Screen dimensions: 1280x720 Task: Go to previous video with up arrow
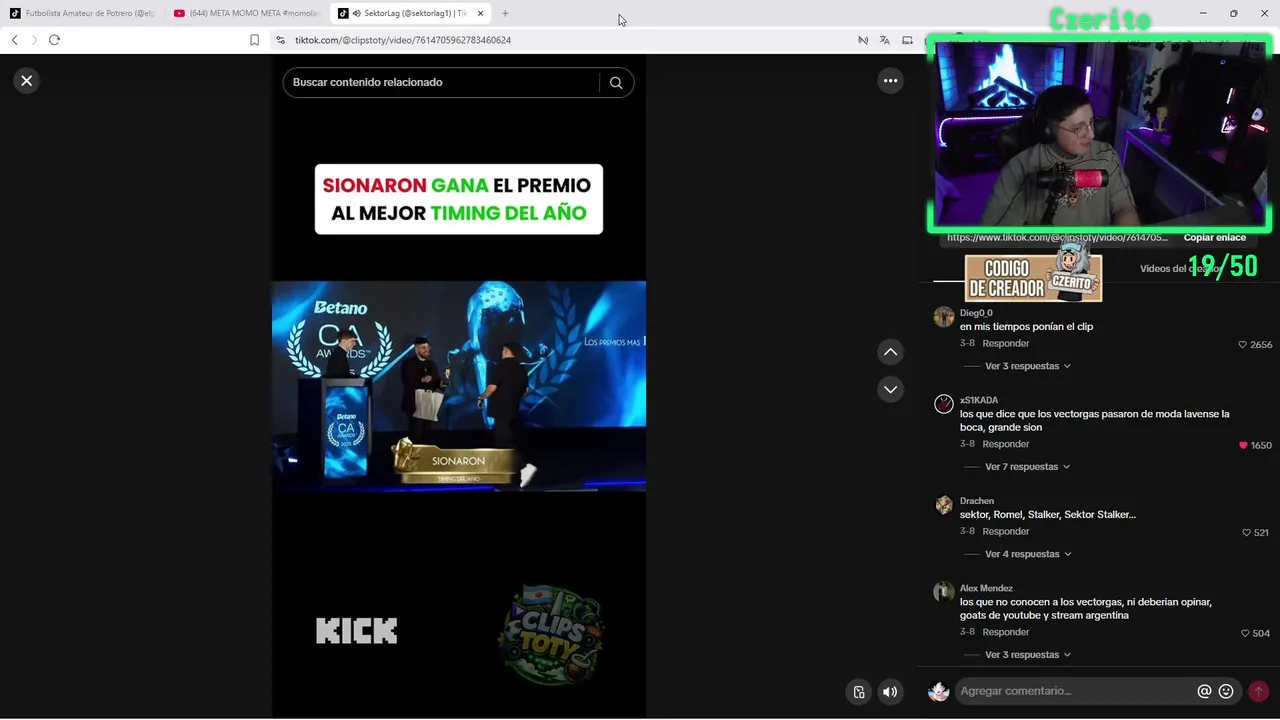[x=890, y=352]
